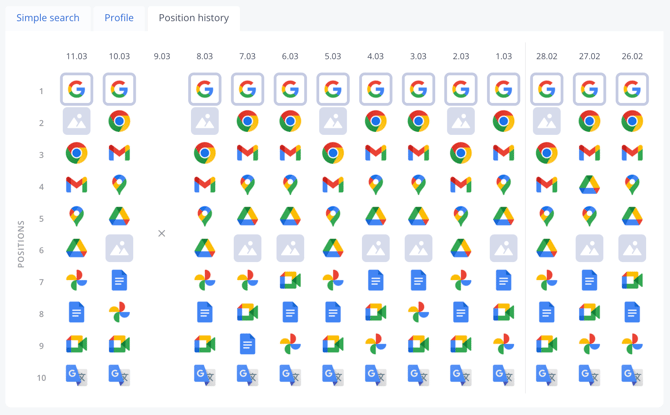Open the Google Docs icon under 10.03
The image size is (670, 415).
click(x=119, y=281)
